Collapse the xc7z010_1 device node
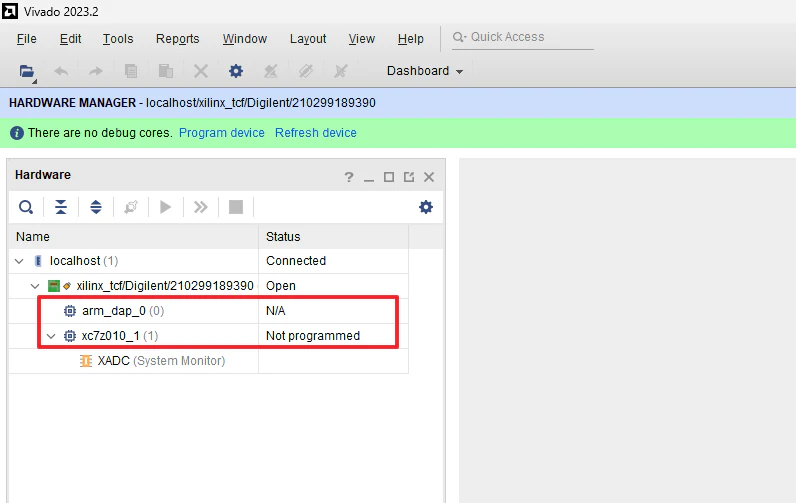Viewport: 796px width, 503px height. click(51, 336)
